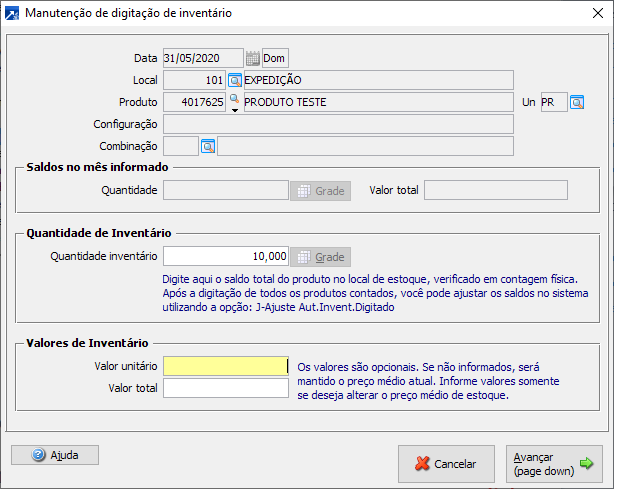Open the unit (Un) lookup icon
Viewport: 618px width, 491px height.
coord(577,102)
